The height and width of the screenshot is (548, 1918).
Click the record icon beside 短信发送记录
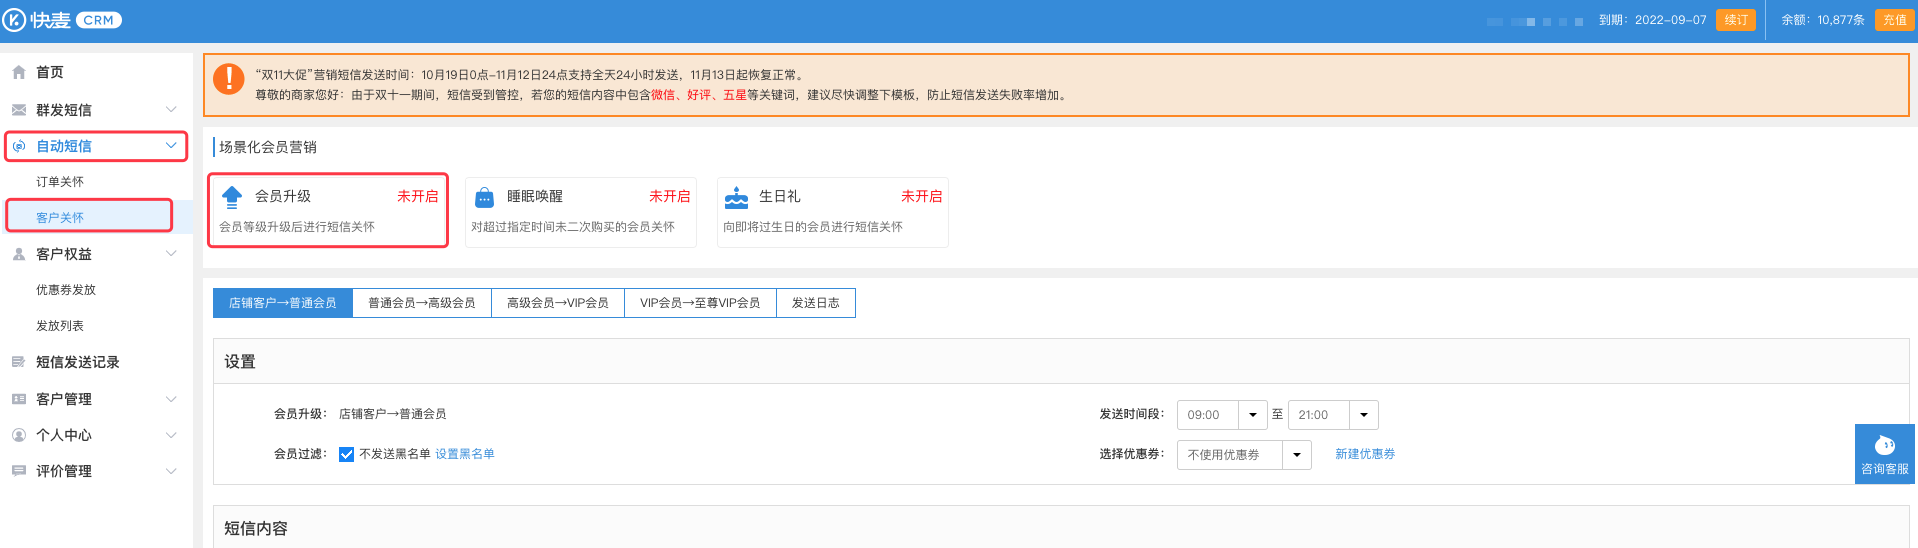19,362
